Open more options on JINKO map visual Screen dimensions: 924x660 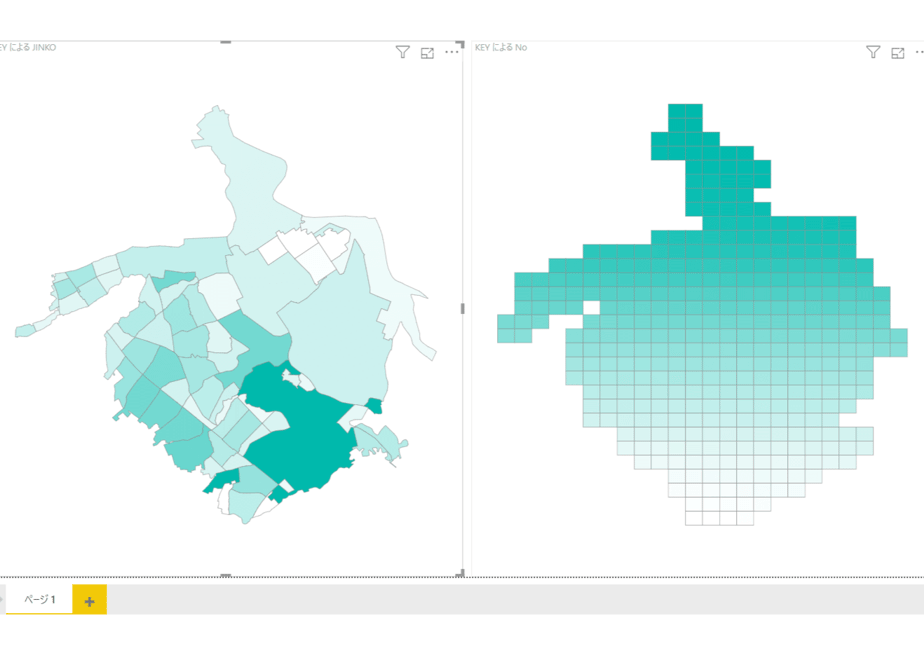(451, 52)
